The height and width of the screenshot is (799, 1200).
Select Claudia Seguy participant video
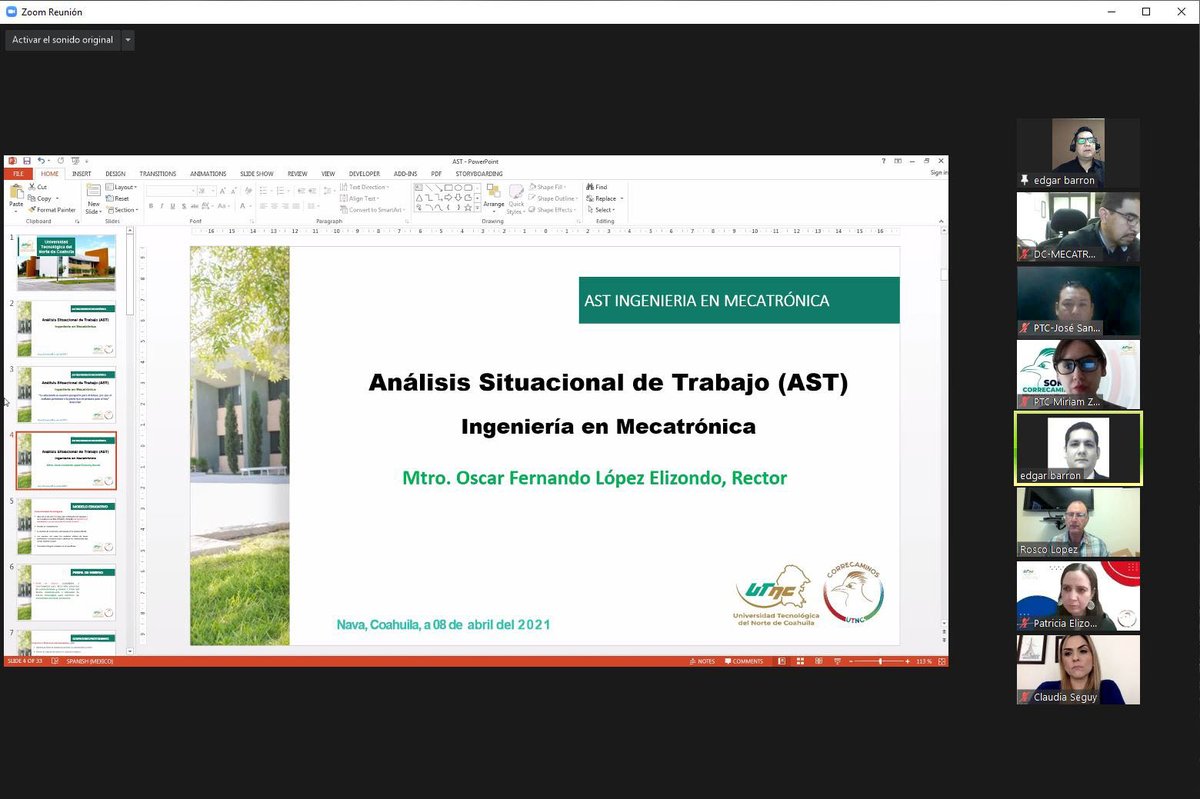[1078, 669]
